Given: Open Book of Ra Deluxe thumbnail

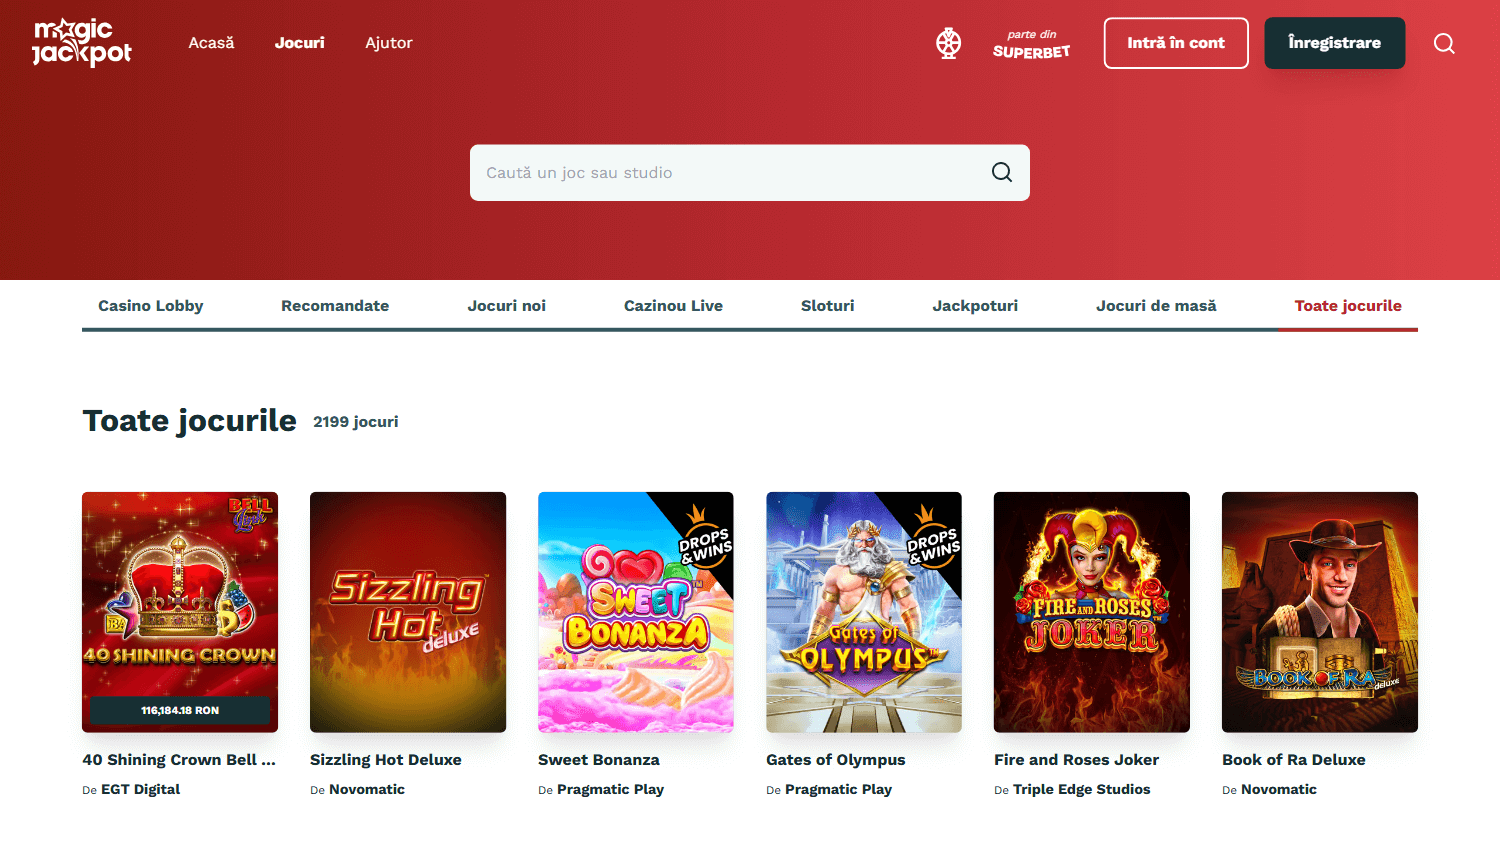Looking at the screenshot, I should 1320,612.
